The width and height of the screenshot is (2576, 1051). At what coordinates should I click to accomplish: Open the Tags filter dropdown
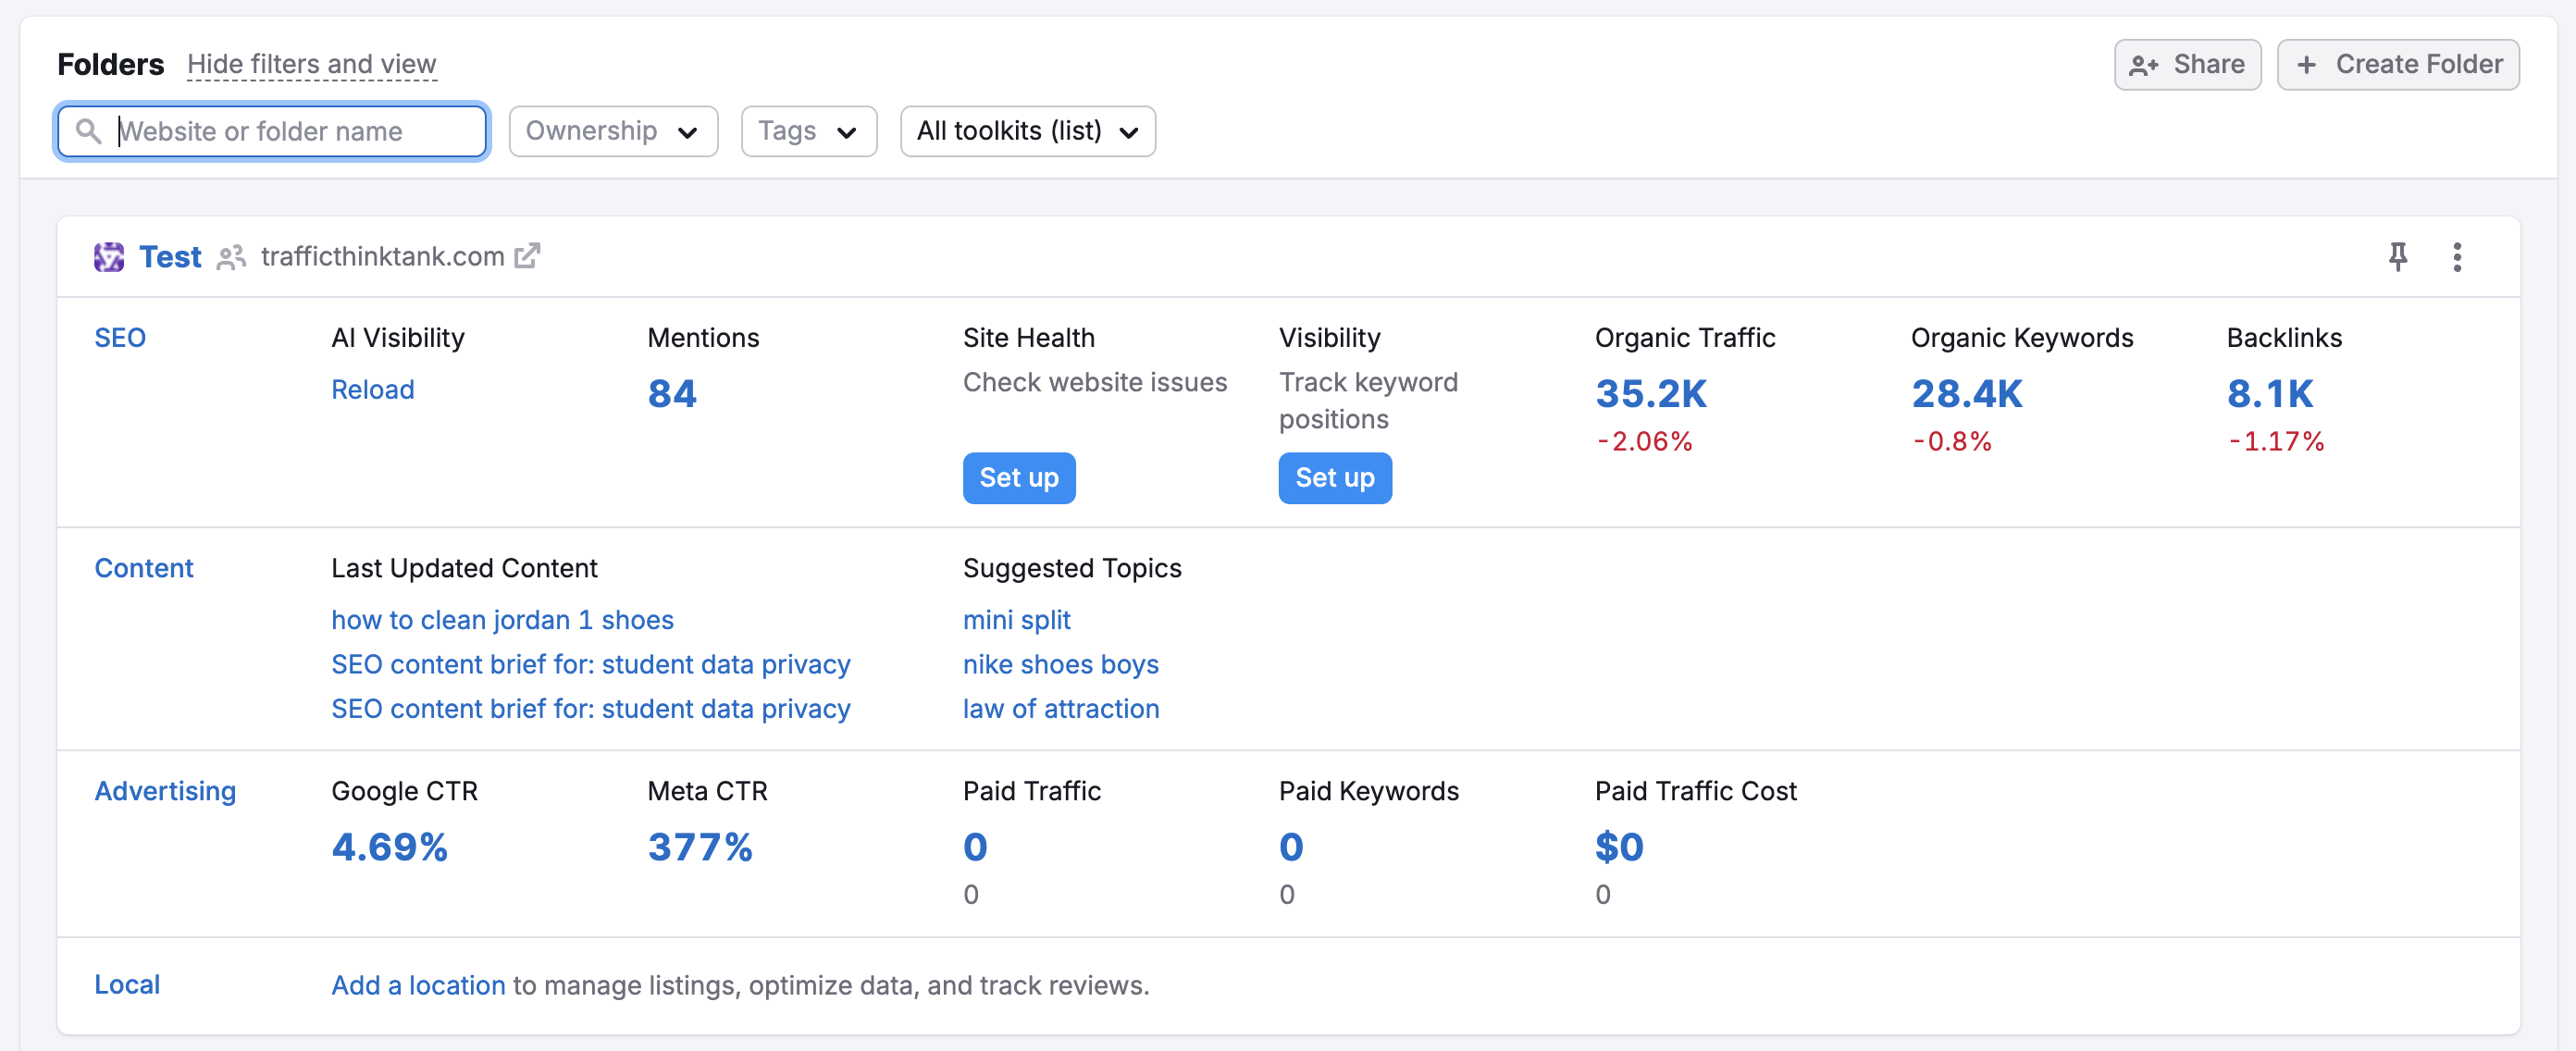pyautogui.click(x=808, y=131)
